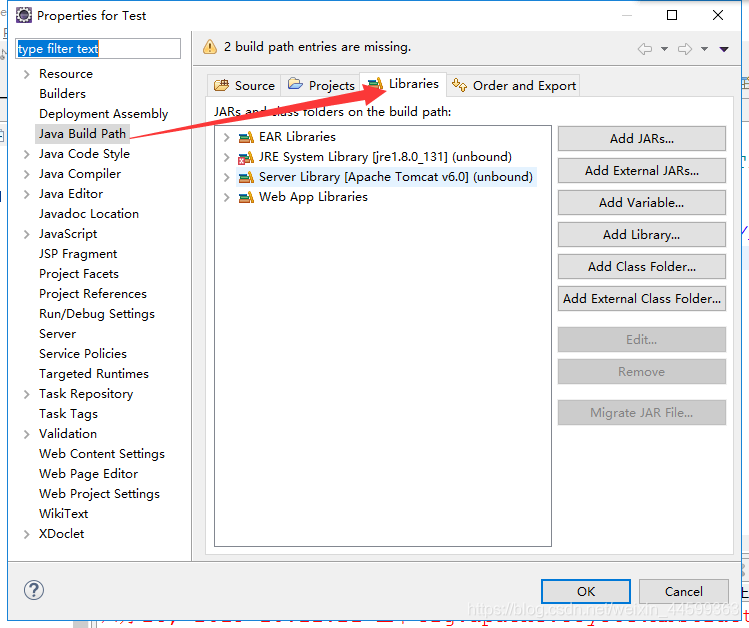Click the Source tab folder icon

pos(221,85)
